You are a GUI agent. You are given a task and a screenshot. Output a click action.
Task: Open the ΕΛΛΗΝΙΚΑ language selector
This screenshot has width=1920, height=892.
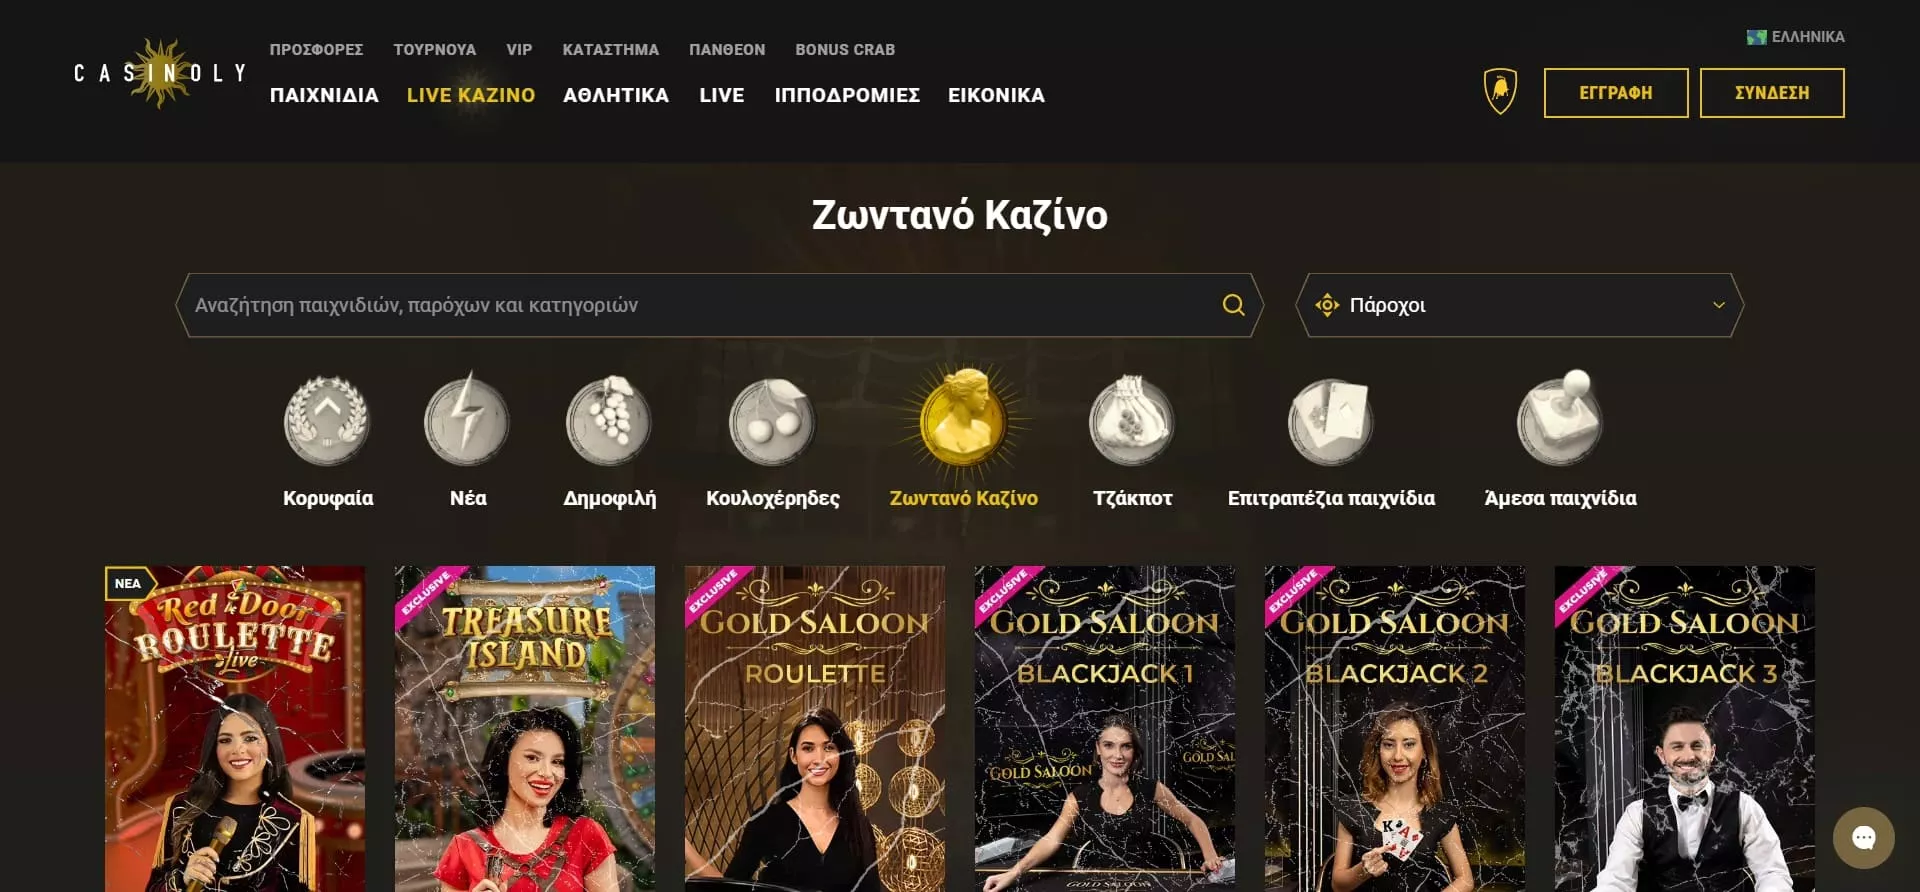(x=1795, y=37)
